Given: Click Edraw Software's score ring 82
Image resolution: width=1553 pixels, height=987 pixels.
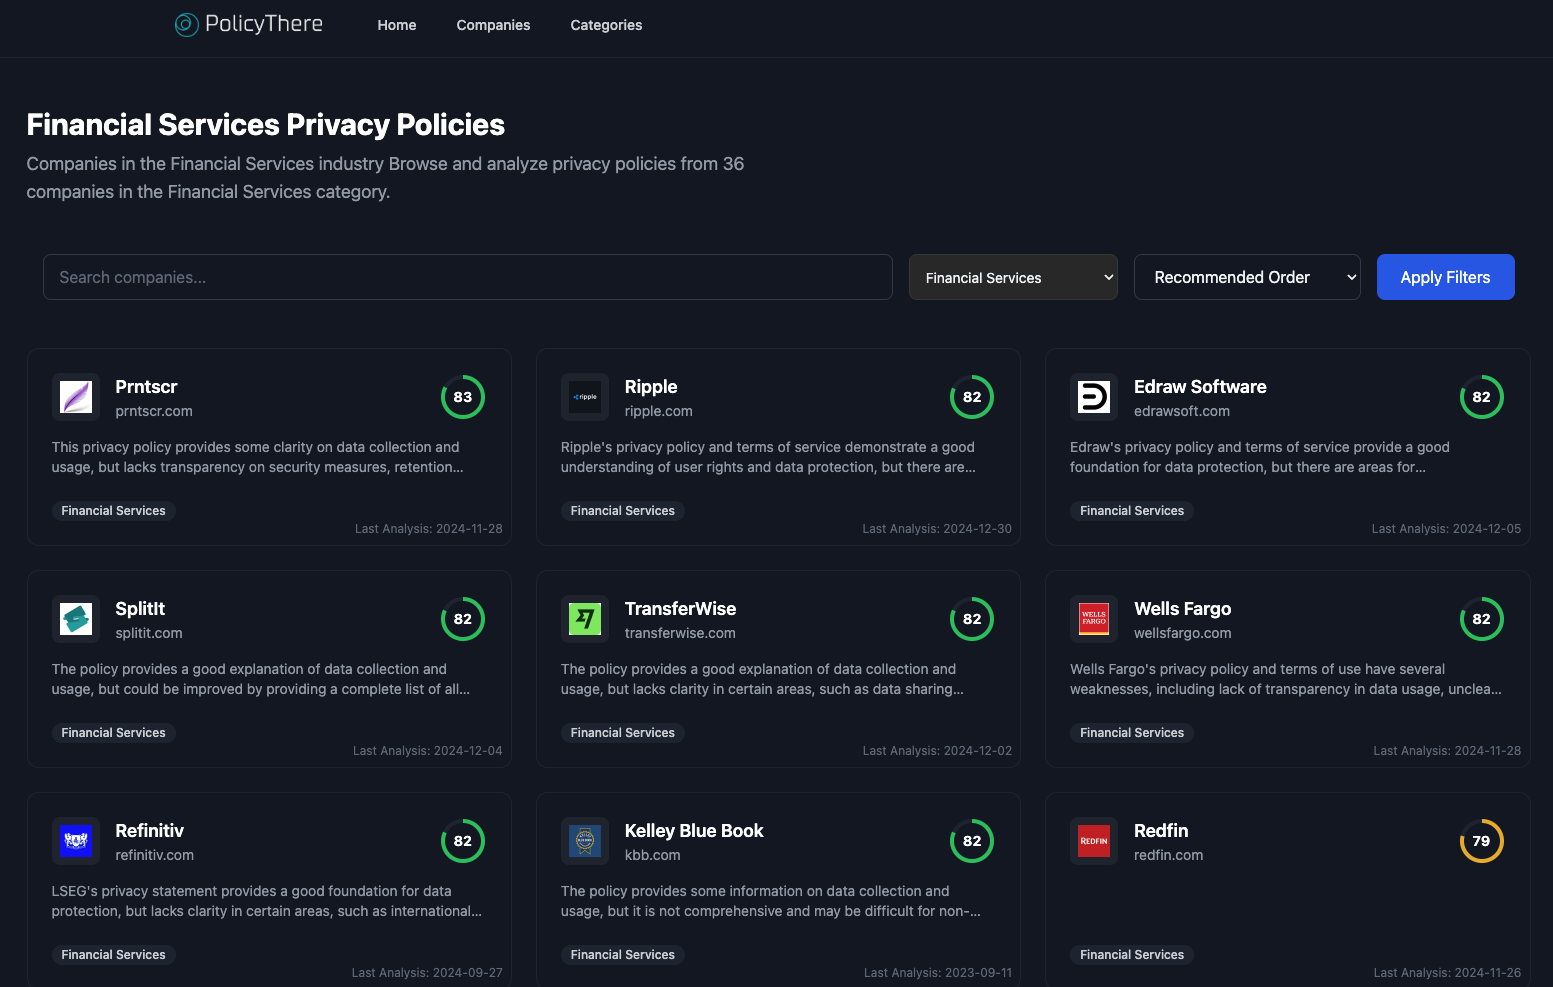Looking at the screenshot, I should [x=1482, y=397].
